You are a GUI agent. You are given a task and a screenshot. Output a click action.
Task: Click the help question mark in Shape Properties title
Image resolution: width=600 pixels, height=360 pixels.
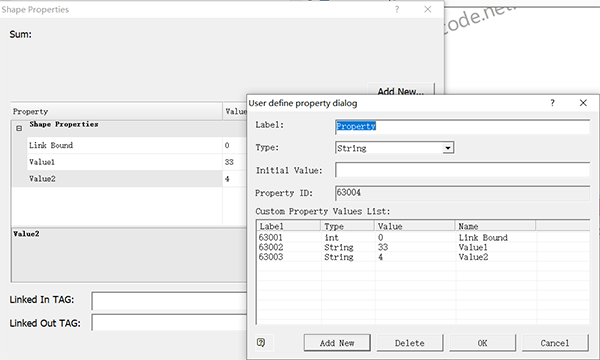pyautogui.click(x=397, y=9)
